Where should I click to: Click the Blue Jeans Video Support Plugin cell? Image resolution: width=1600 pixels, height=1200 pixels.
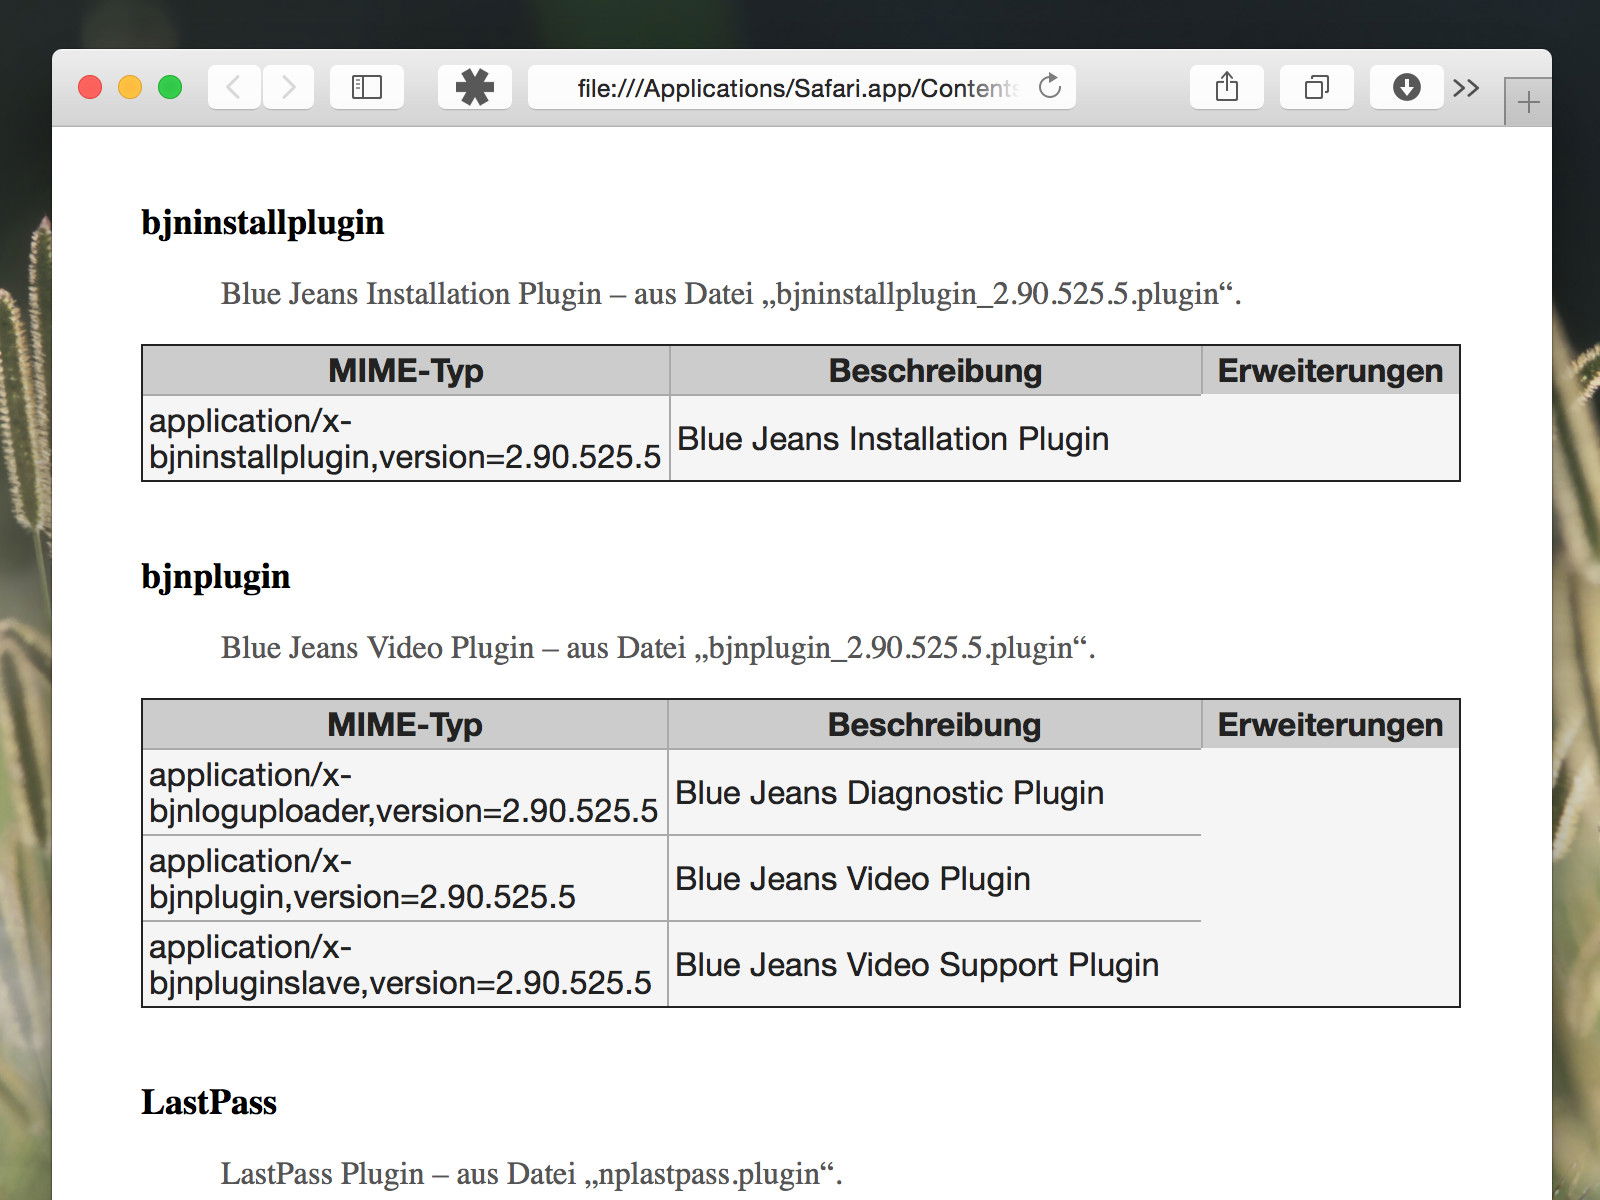pos(935,965)
